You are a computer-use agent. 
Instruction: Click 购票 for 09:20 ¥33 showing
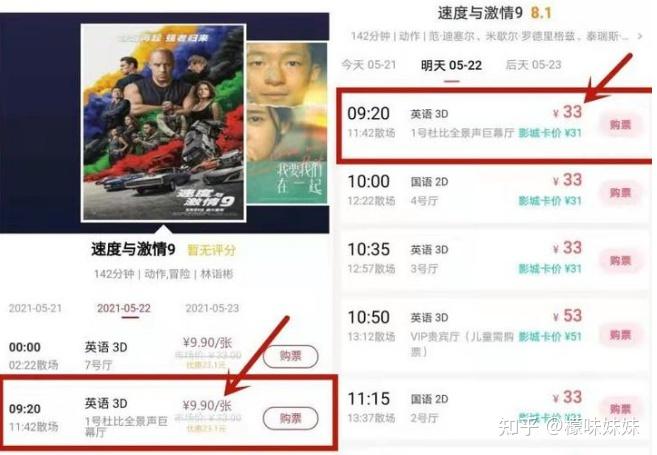click(x=620, y=124)
